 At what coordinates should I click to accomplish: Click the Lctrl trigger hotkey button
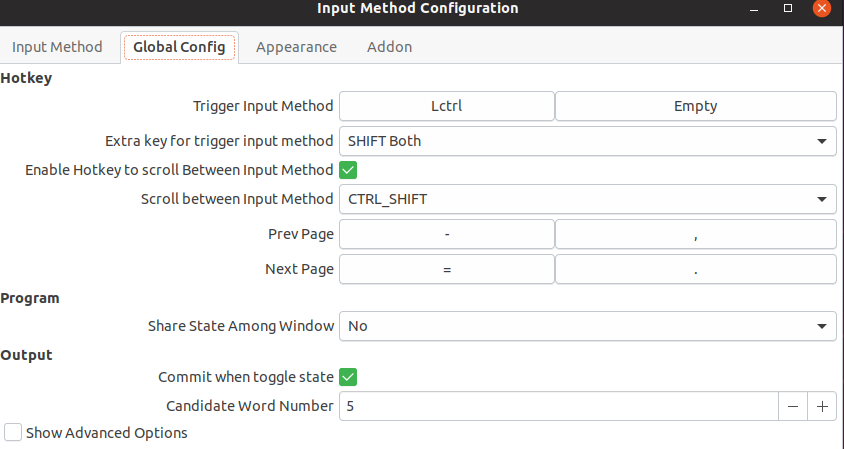coord(447,106)
